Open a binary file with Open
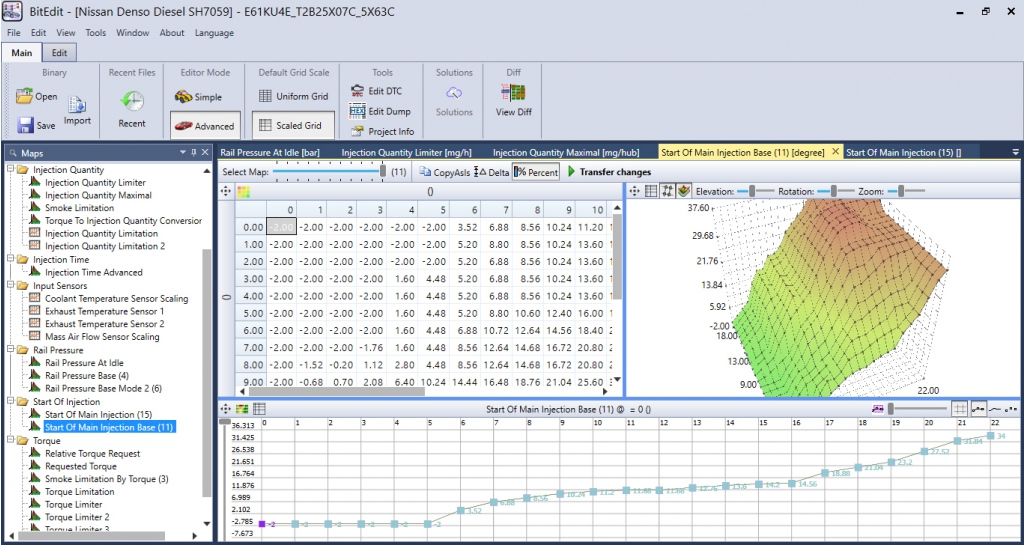This screenshot has width=1024, height=545. [37, 97]
